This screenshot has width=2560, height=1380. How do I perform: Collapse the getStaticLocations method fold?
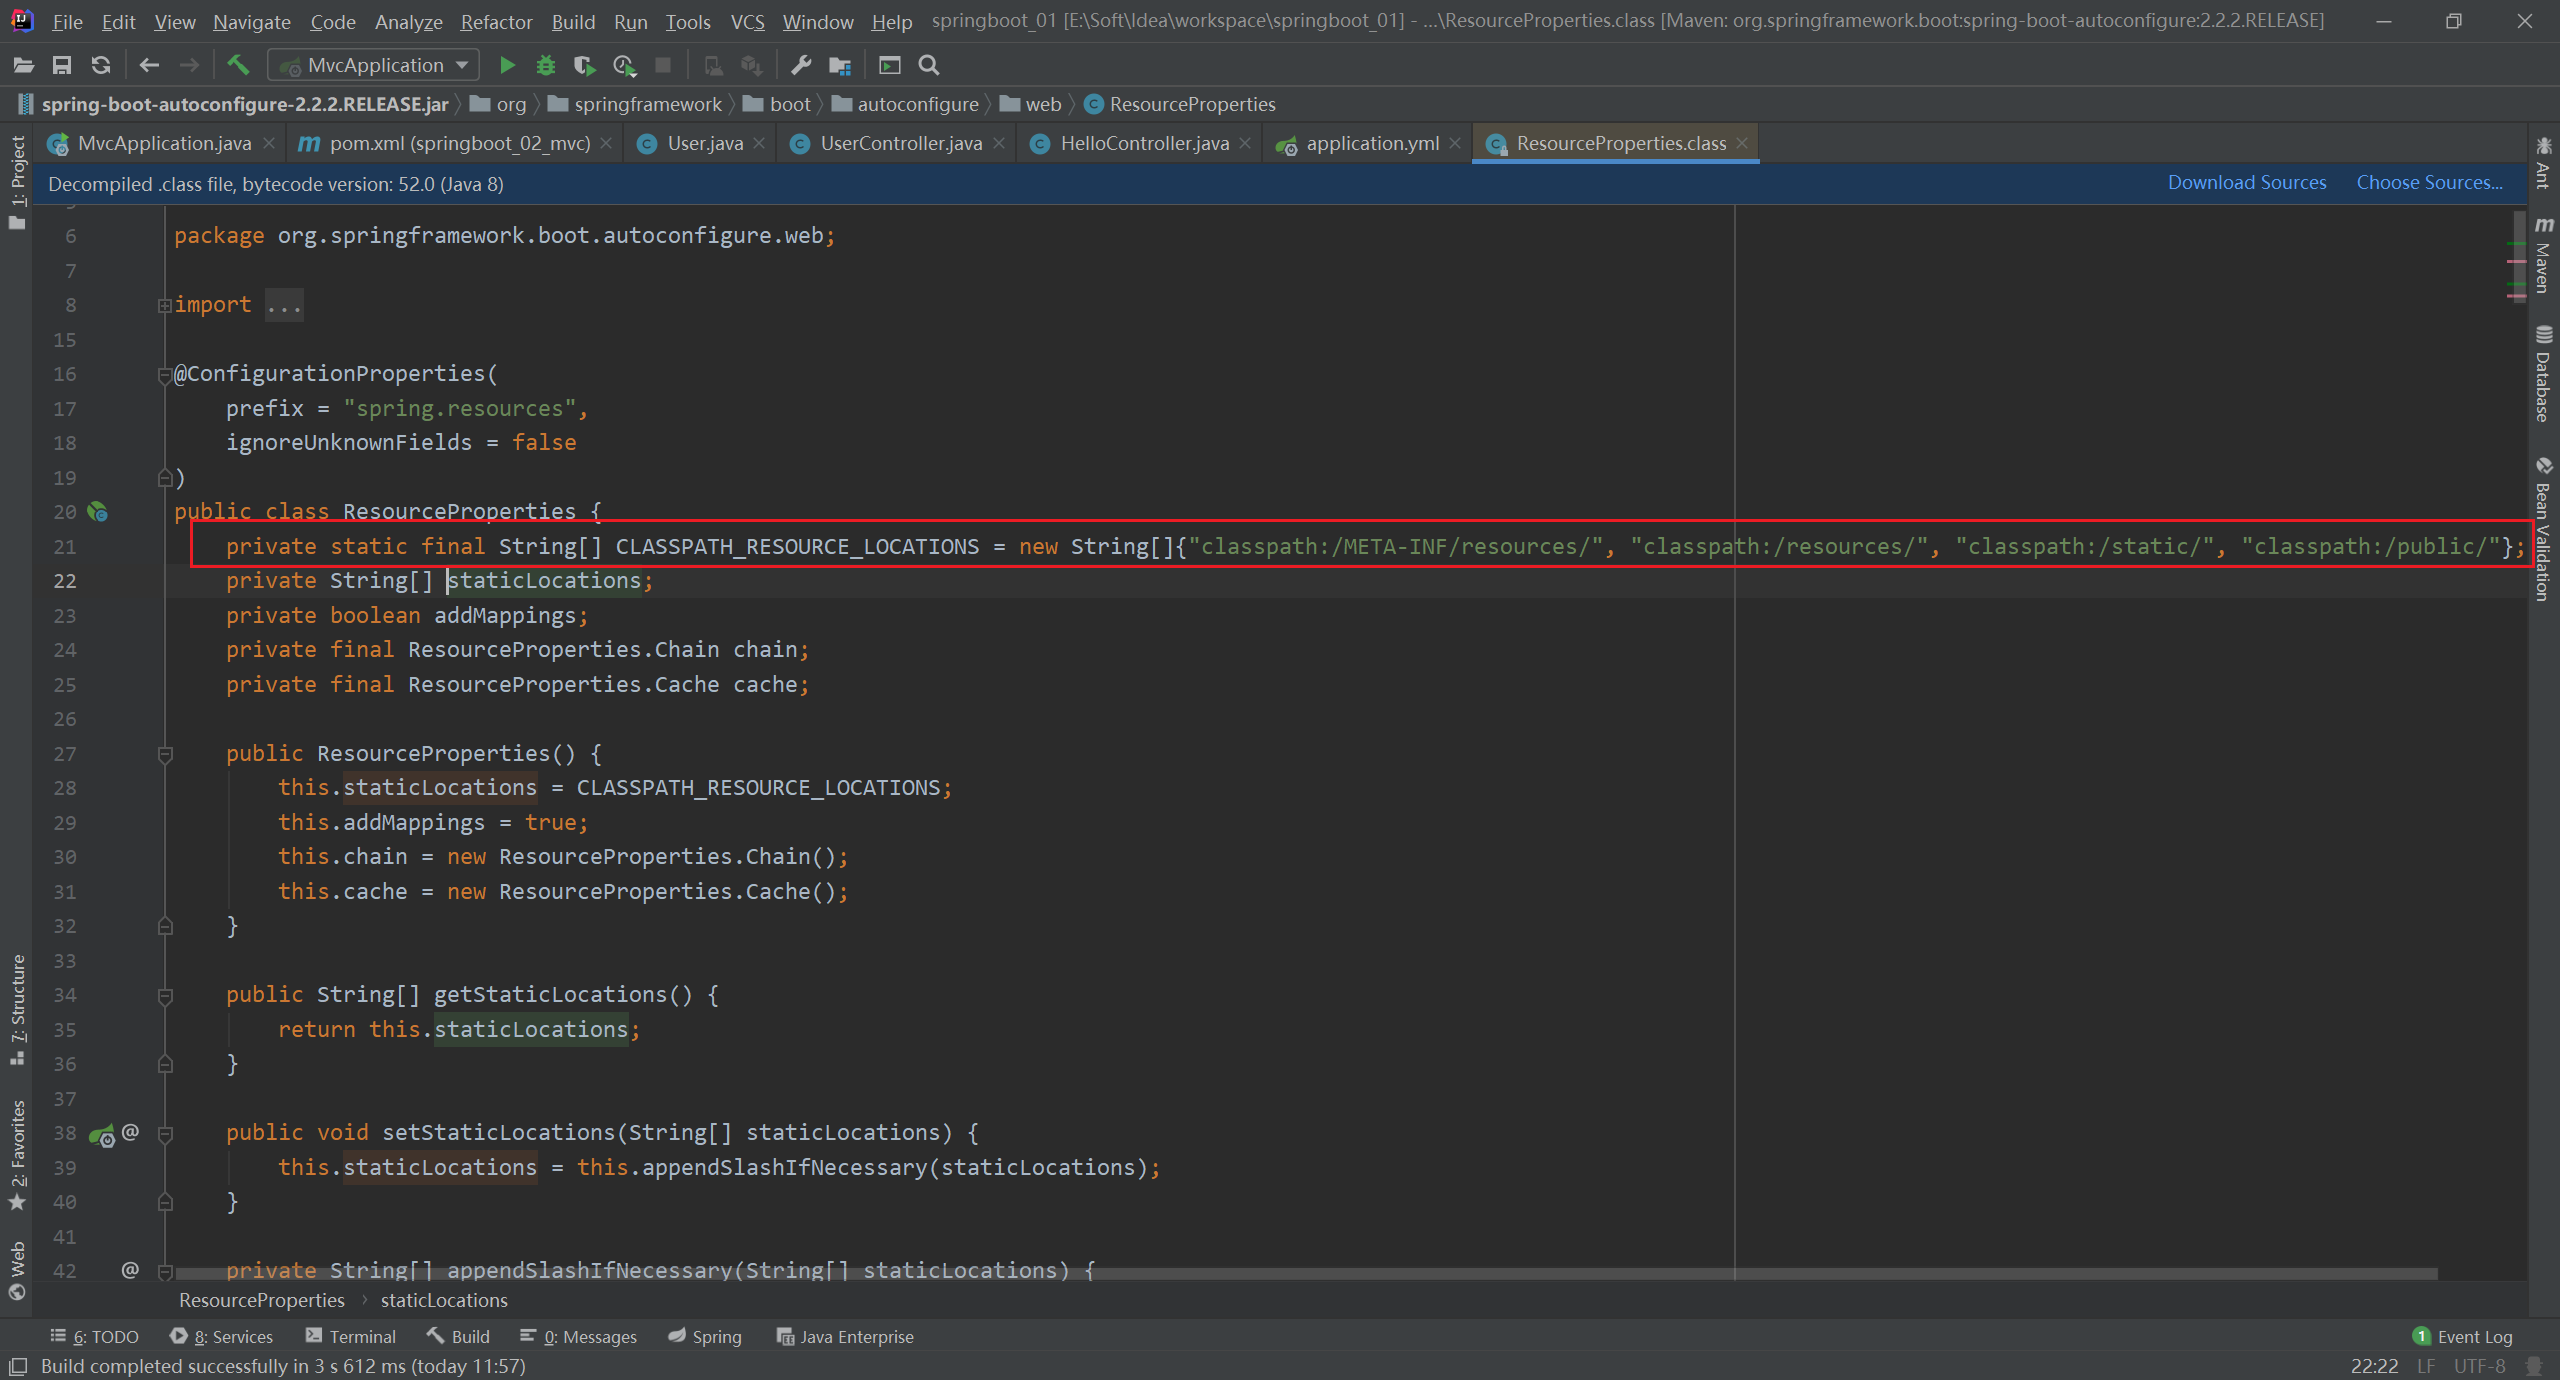tap(165, 996)
